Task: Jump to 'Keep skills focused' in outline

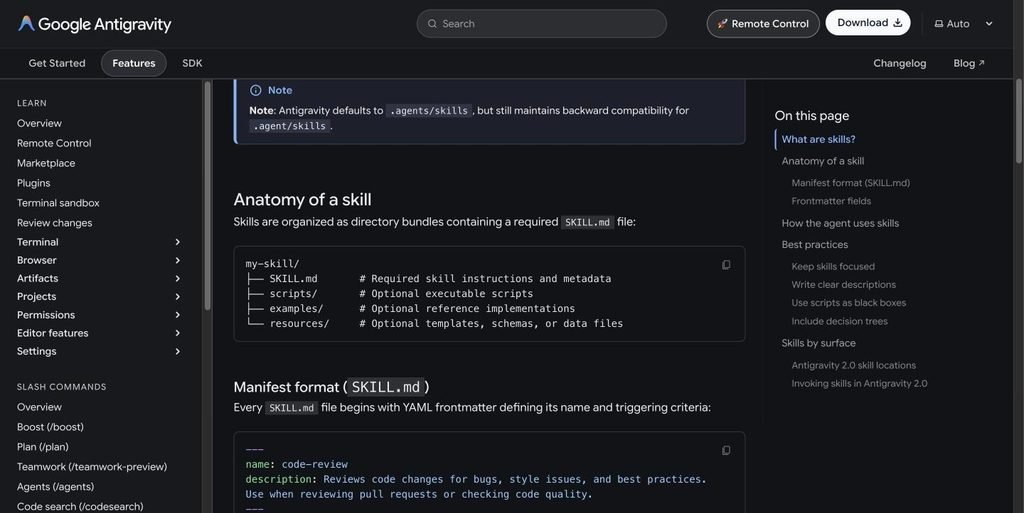Action: pos(833,266)
